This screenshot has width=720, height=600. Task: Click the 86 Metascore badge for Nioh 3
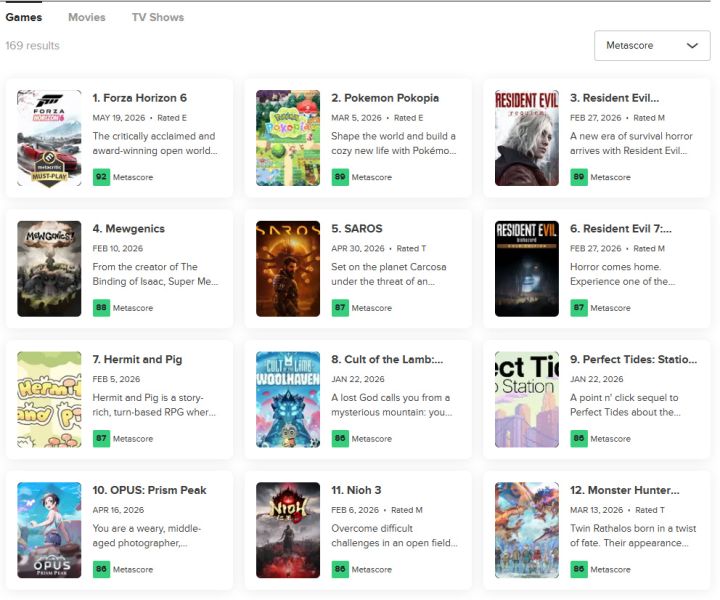point(340,569)
